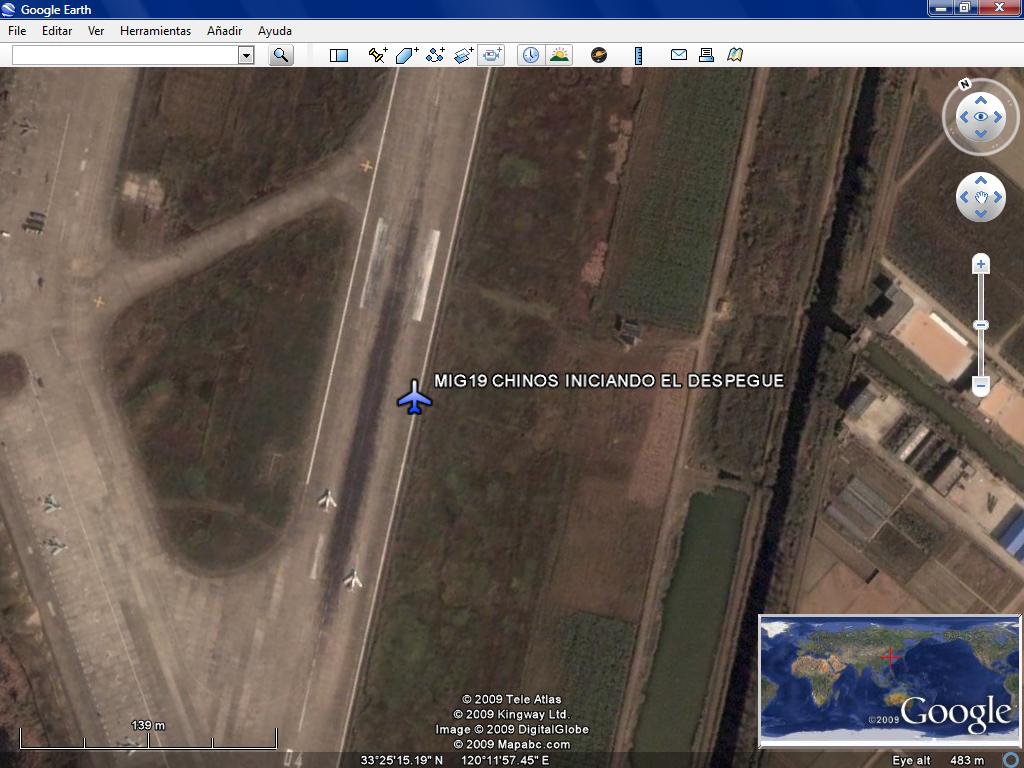
Task: Click the search magnifier button
Action: point(281,55)
